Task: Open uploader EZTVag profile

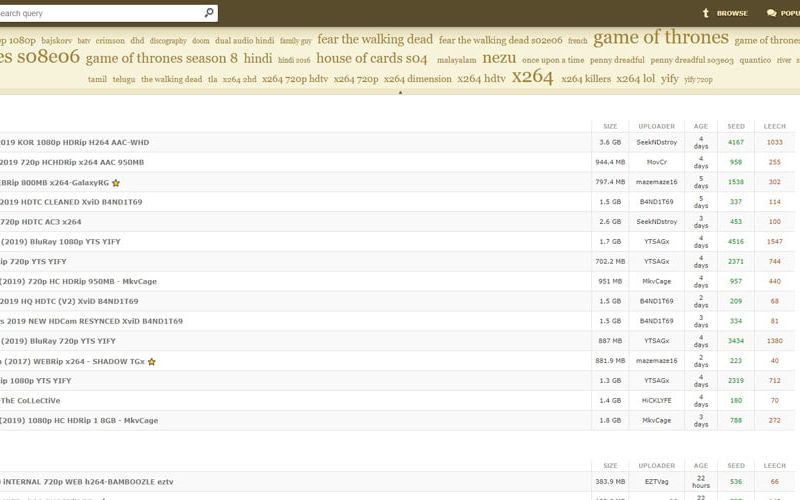Action: coord(657,482)
